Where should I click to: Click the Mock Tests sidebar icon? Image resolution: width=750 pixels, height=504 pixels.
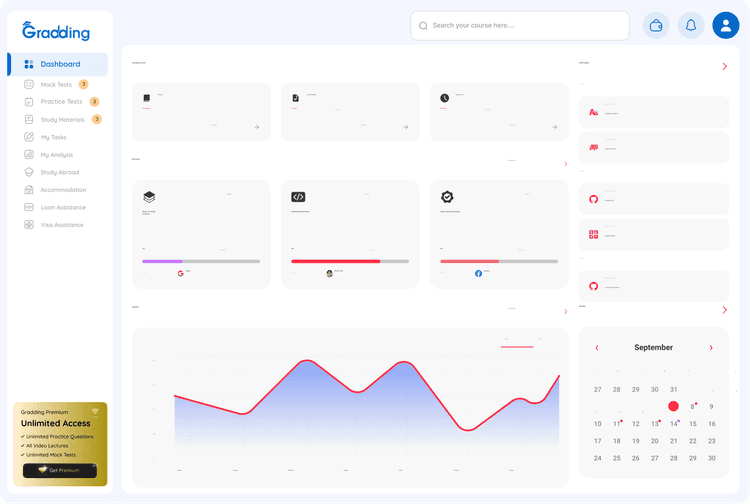click(x=29, y=84)
